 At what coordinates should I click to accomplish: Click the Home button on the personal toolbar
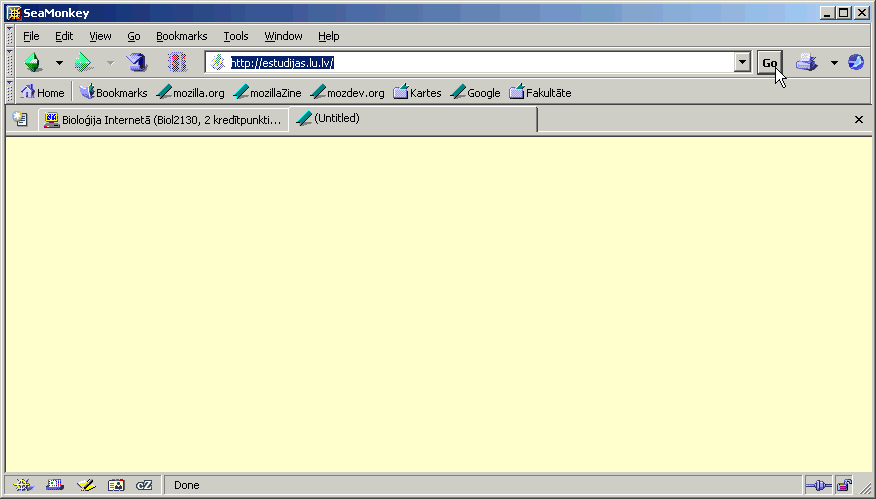(x=42, y=92)
